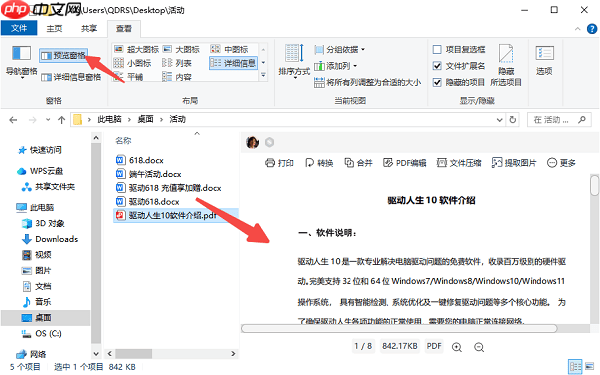Click the user avatar in the preview pane
The height and width of the screenshot is (375, 600).
(x=253, y=142)
